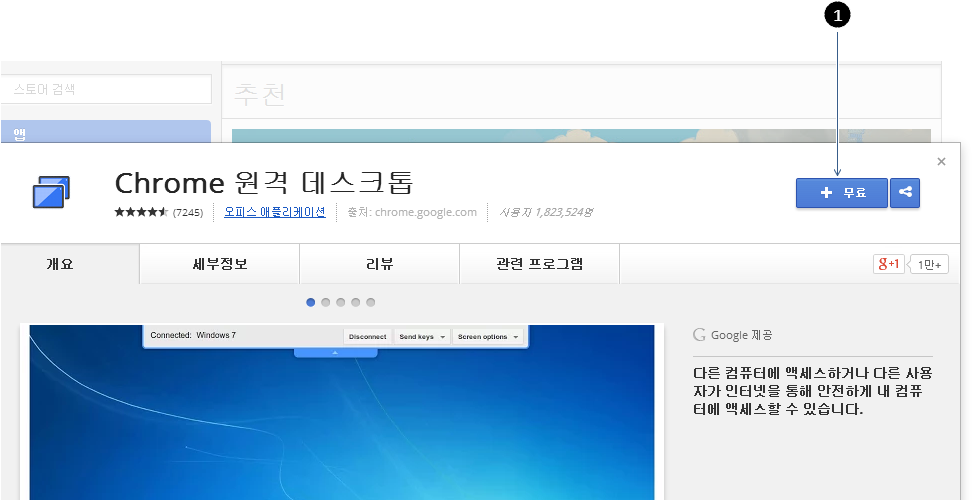Viewport: 980px width, 501px height.
Task: Click the 1만+ count bubble
Action: [929, 265]
